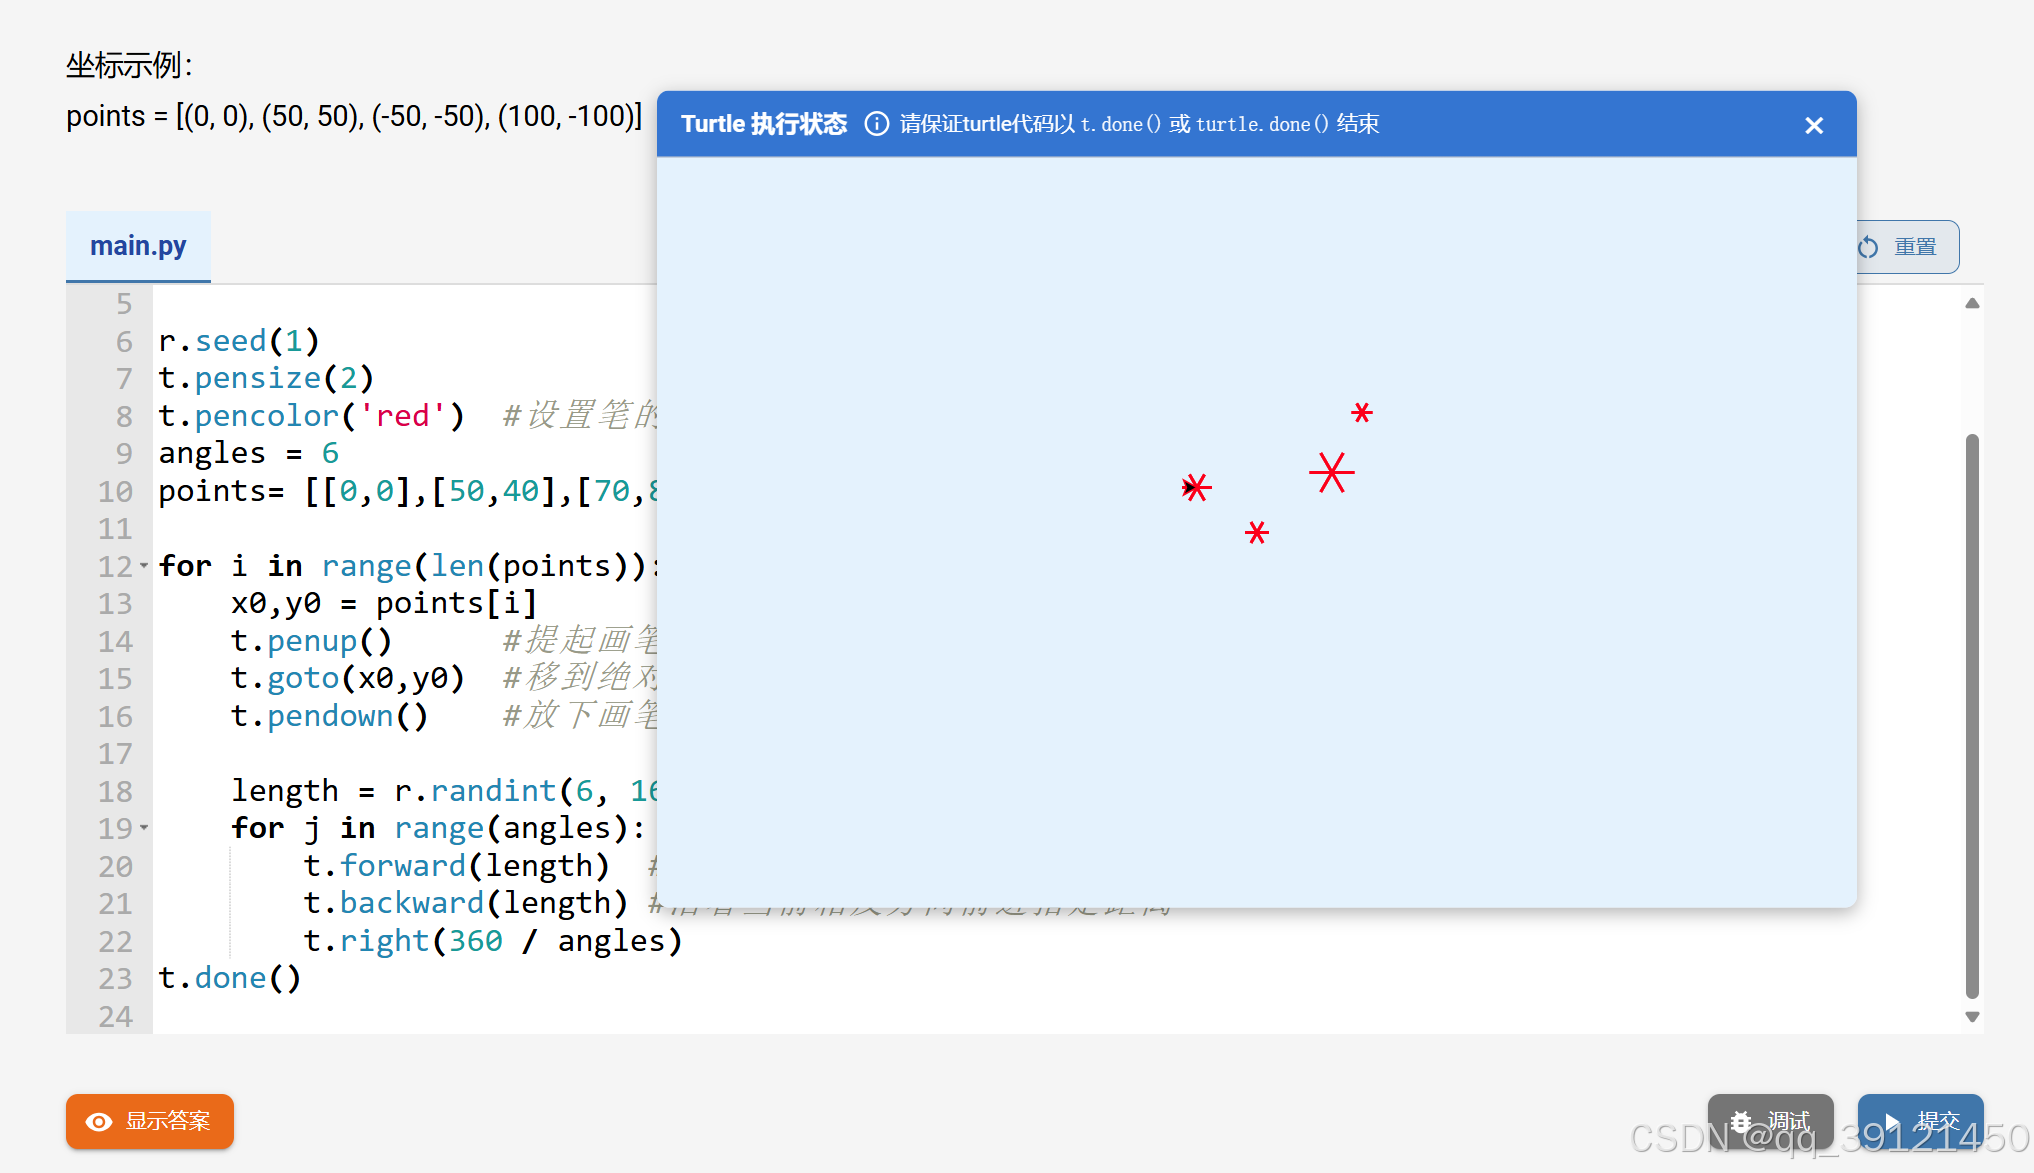Click the editor vertical scrollbar thumb
Screen dimensions: 2034x1173
[1971, 715]
